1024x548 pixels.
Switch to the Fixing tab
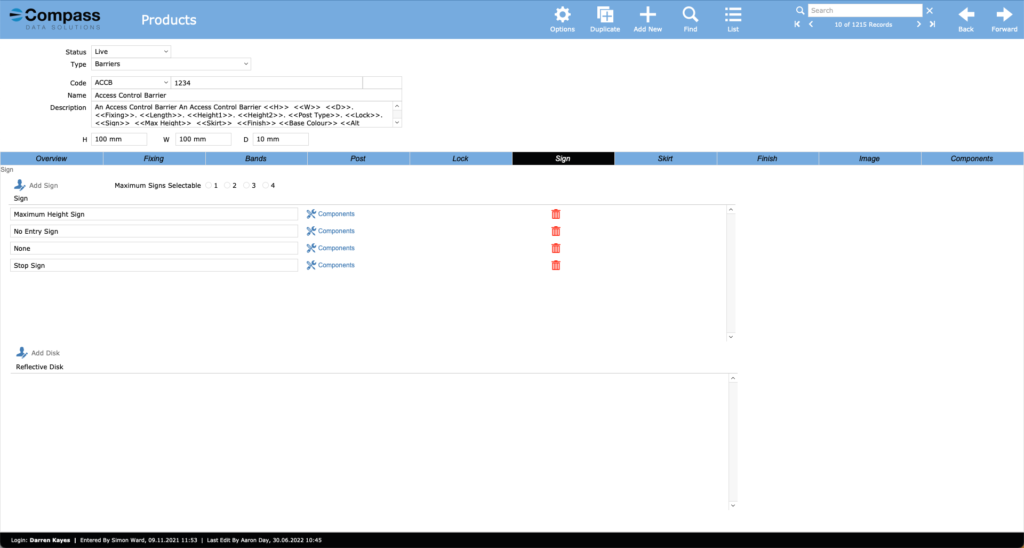pyautogui.click(x=153, y=159)
